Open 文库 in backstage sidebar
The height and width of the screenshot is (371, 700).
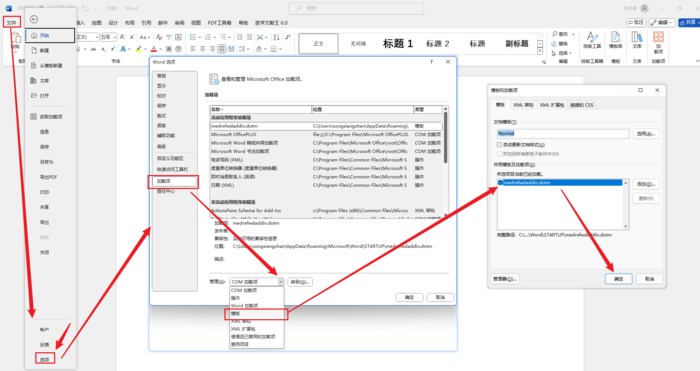point(40,81)
